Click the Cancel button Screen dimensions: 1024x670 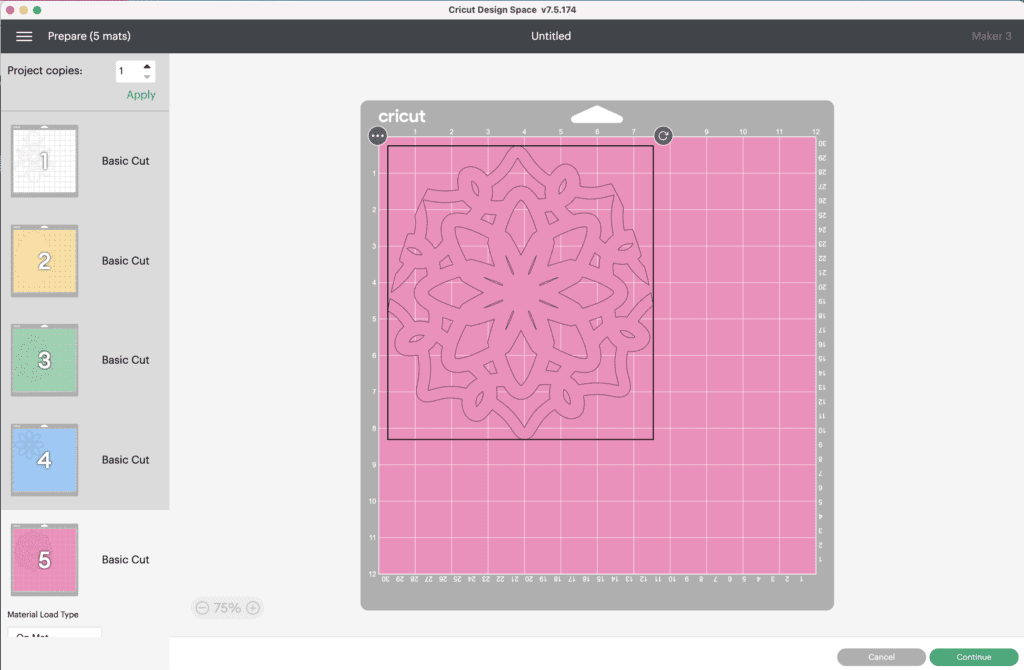[x=881, y=657]
